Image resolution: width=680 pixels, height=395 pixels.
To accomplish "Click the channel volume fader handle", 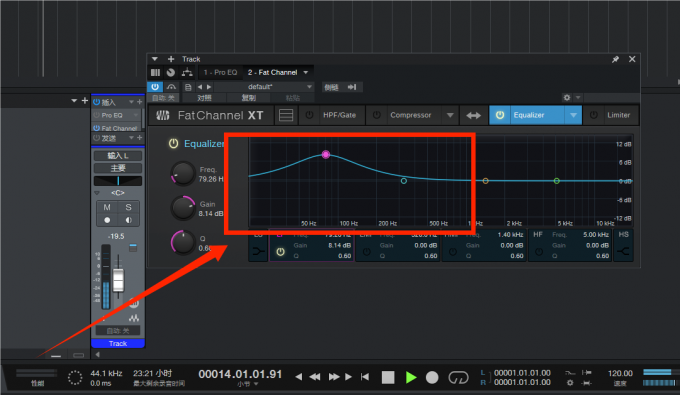I will tap(118, 280).
